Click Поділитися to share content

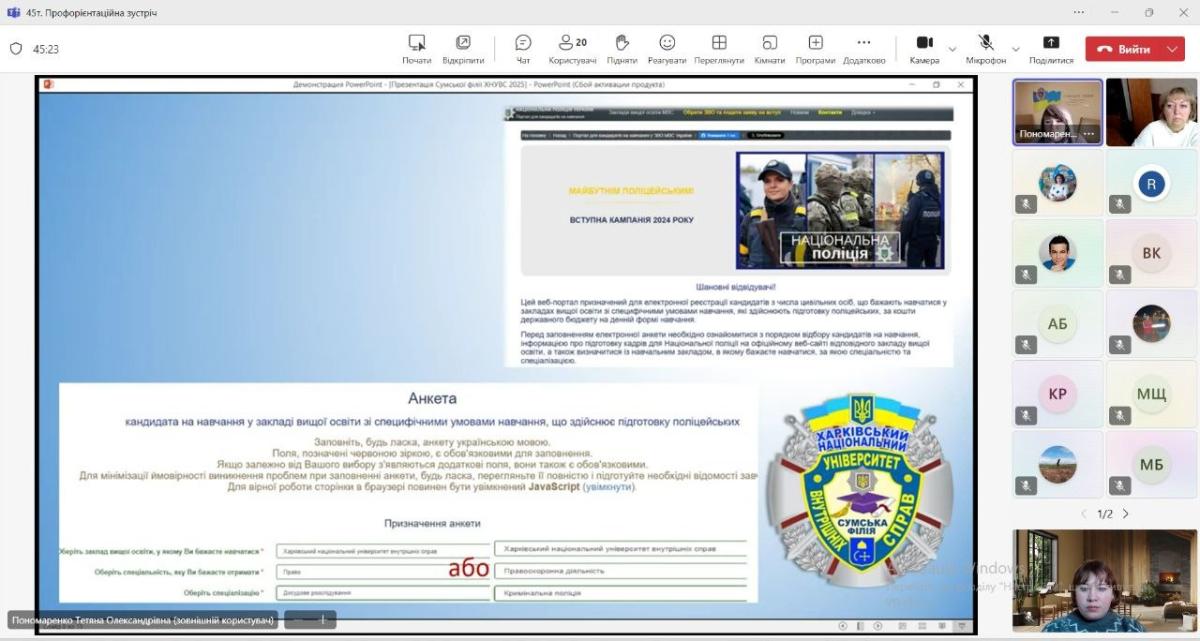pyautogui.click(x=1051, y=48)
